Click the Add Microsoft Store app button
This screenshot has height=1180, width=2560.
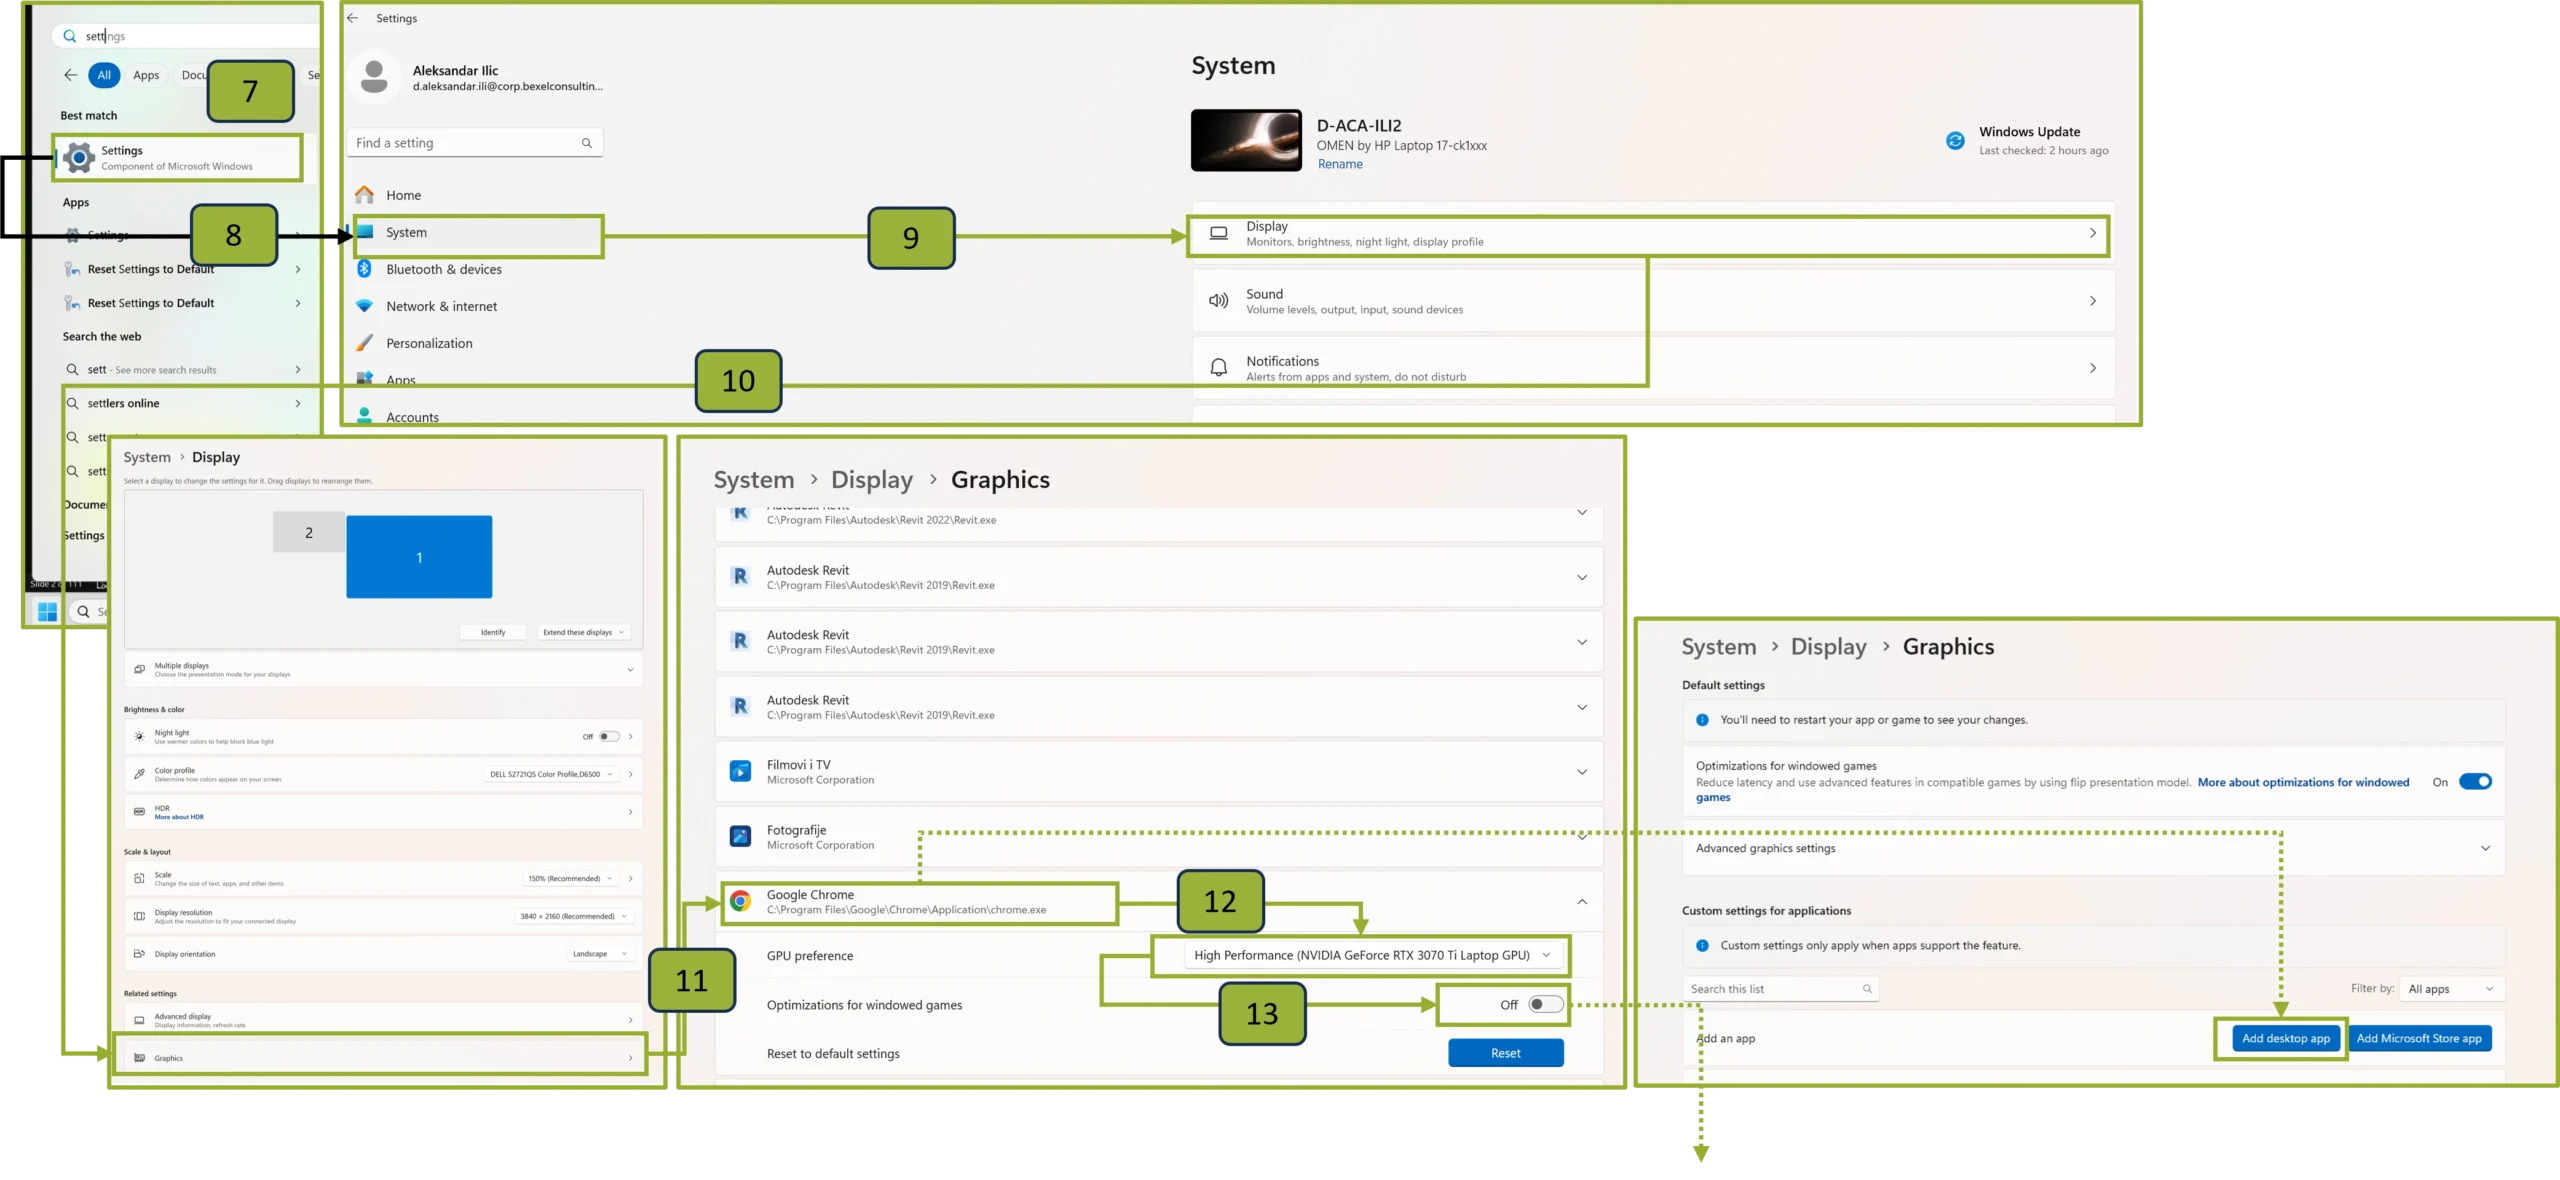pyautogui.click(x=2418, y=1038)
